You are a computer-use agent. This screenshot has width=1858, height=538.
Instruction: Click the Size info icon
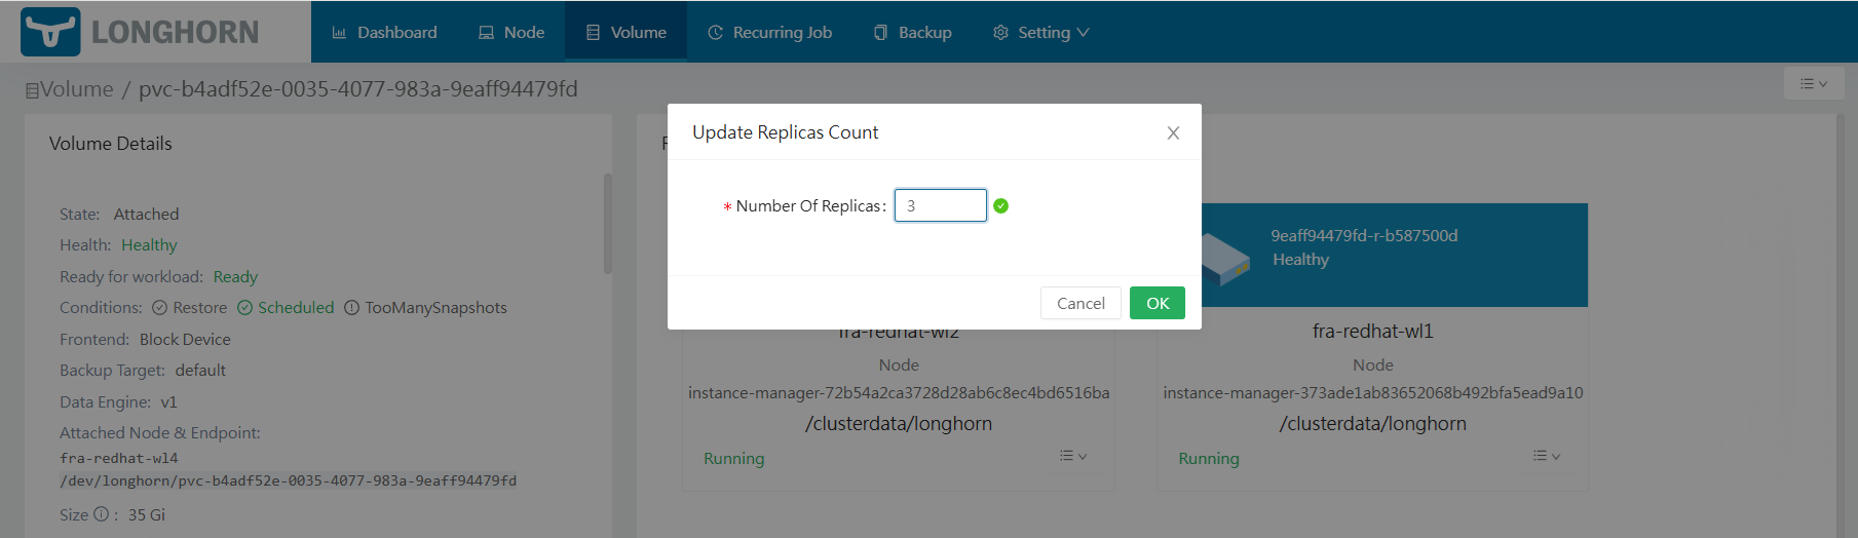click(x=101, y=515)
